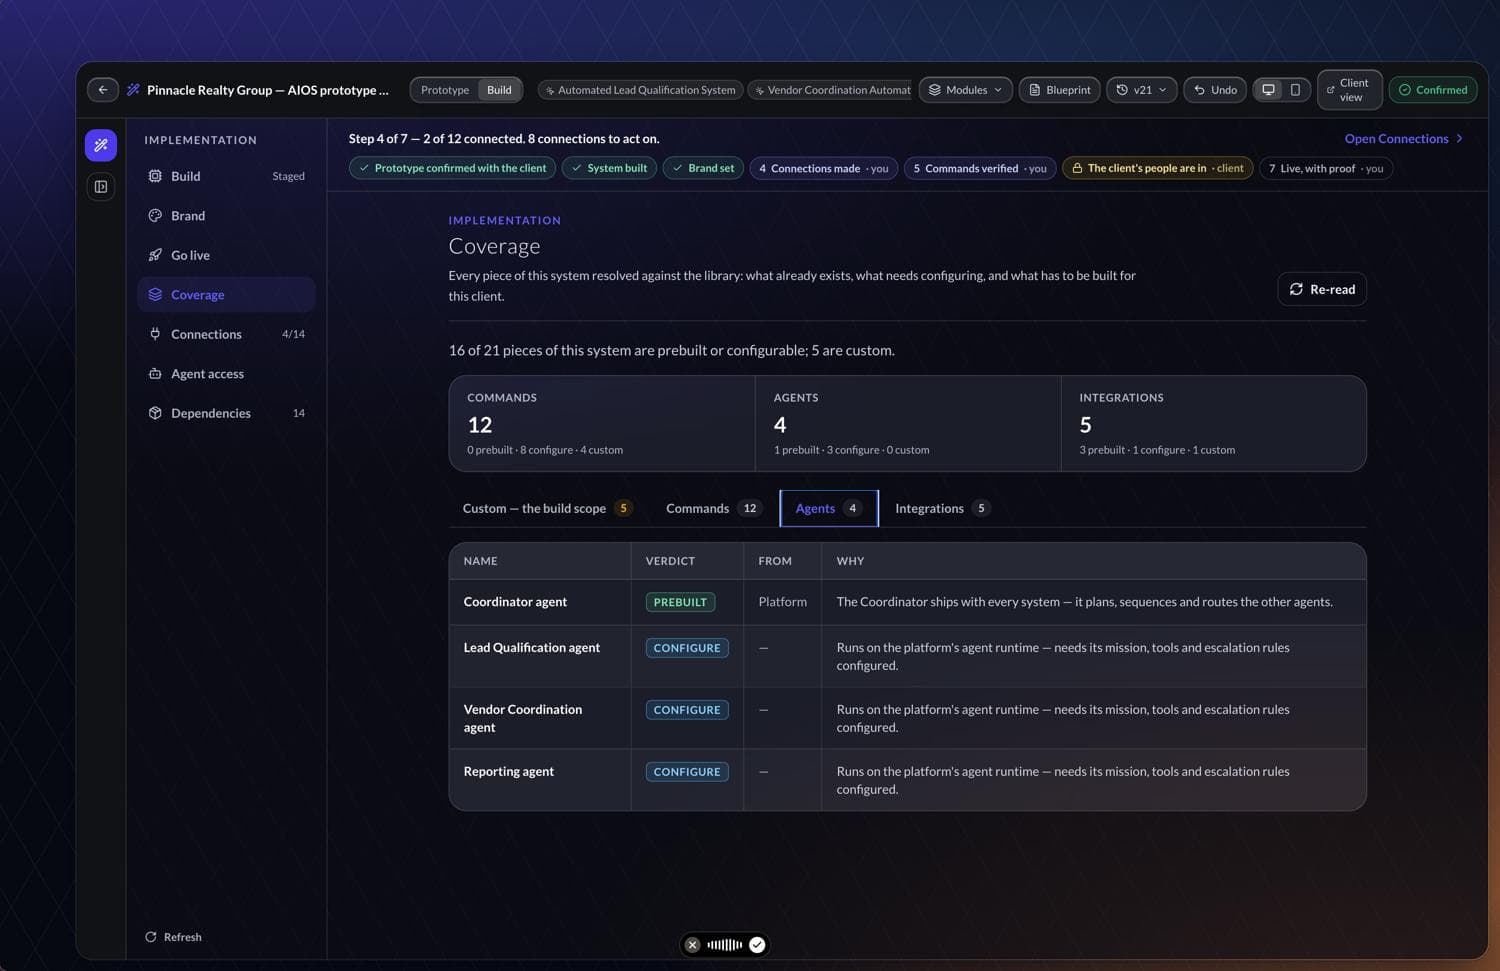
Task: Click the Connections plug icon
Action: pos(155,334)
